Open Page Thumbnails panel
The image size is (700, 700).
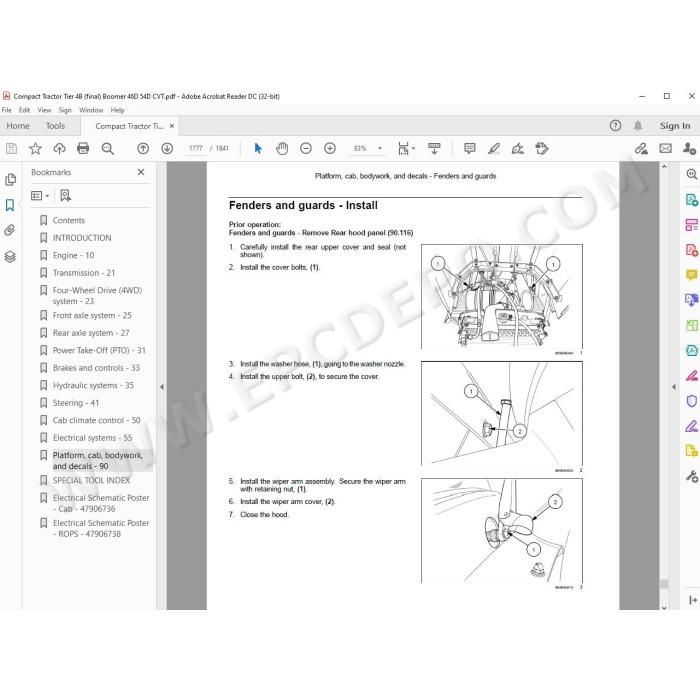[x=10, y=180]
